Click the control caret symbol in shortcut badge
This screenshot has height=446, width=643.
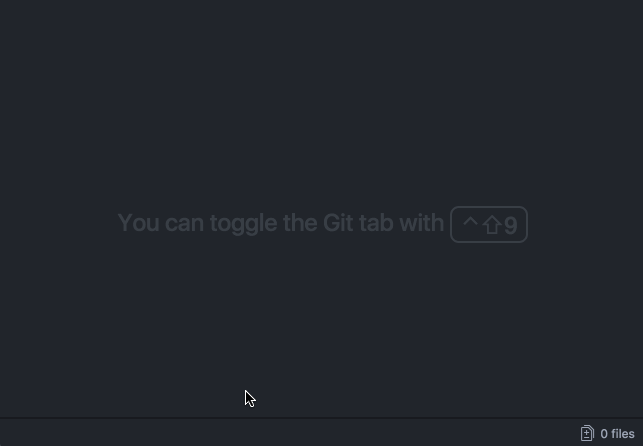pos(470,222)
